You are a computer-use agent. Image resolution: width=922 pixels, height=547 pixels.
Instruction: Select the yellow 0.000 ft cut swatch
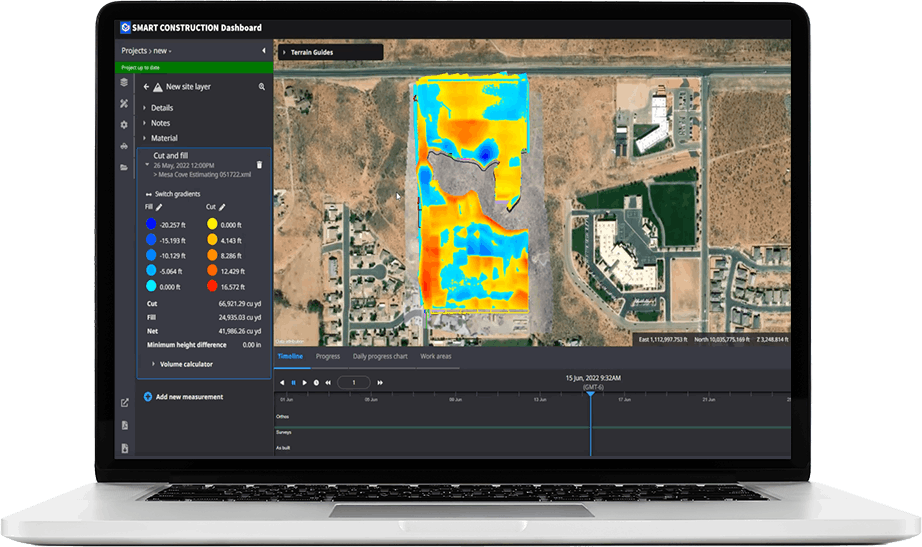coord(212,224)
